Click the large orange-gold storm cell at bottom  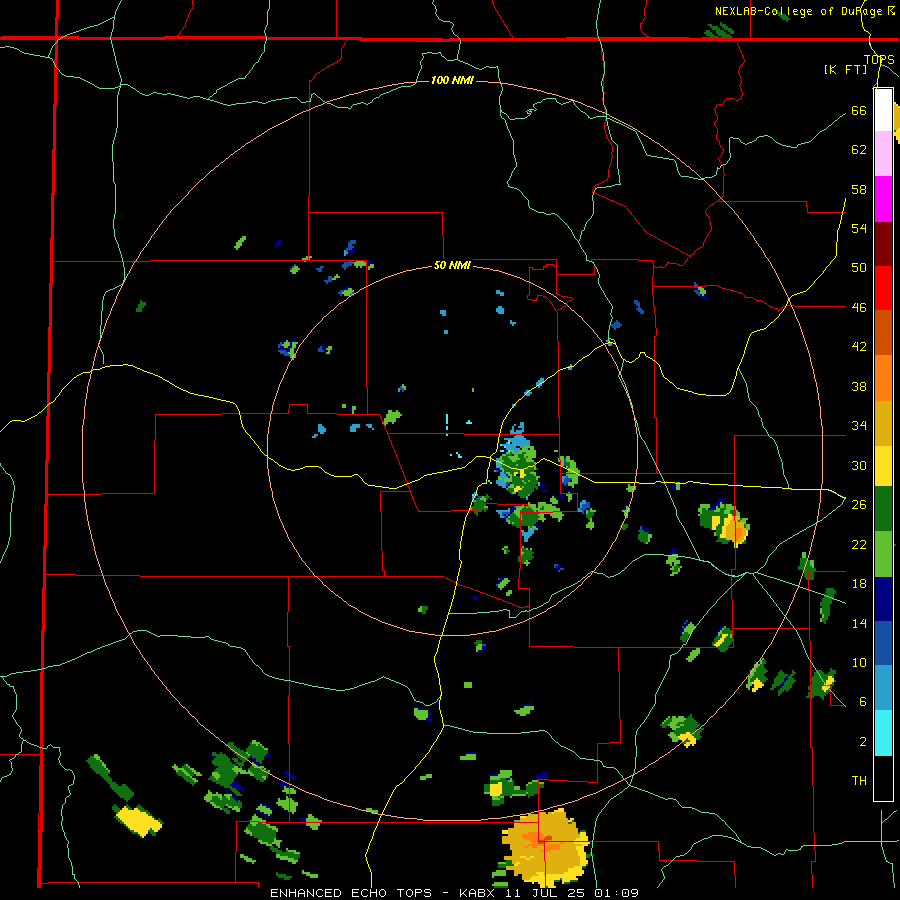tap(545, 847)
